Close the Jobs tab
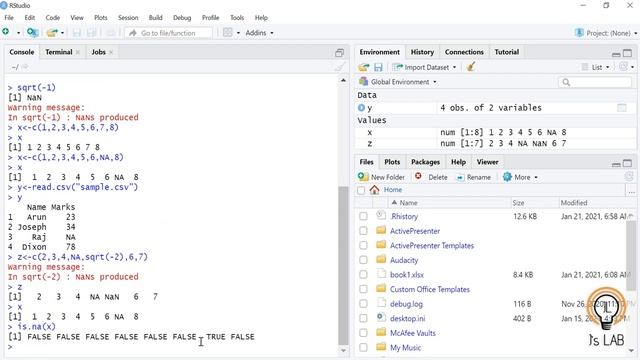Image resolution: width=640 pixels, height=360 pixels. 111,52
